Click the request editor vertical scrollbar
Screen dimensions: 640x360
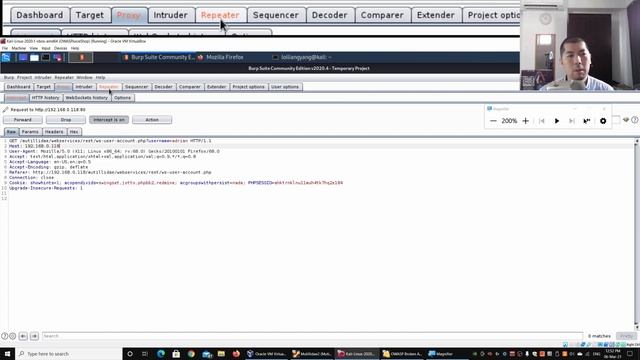(x=636, y=235)
